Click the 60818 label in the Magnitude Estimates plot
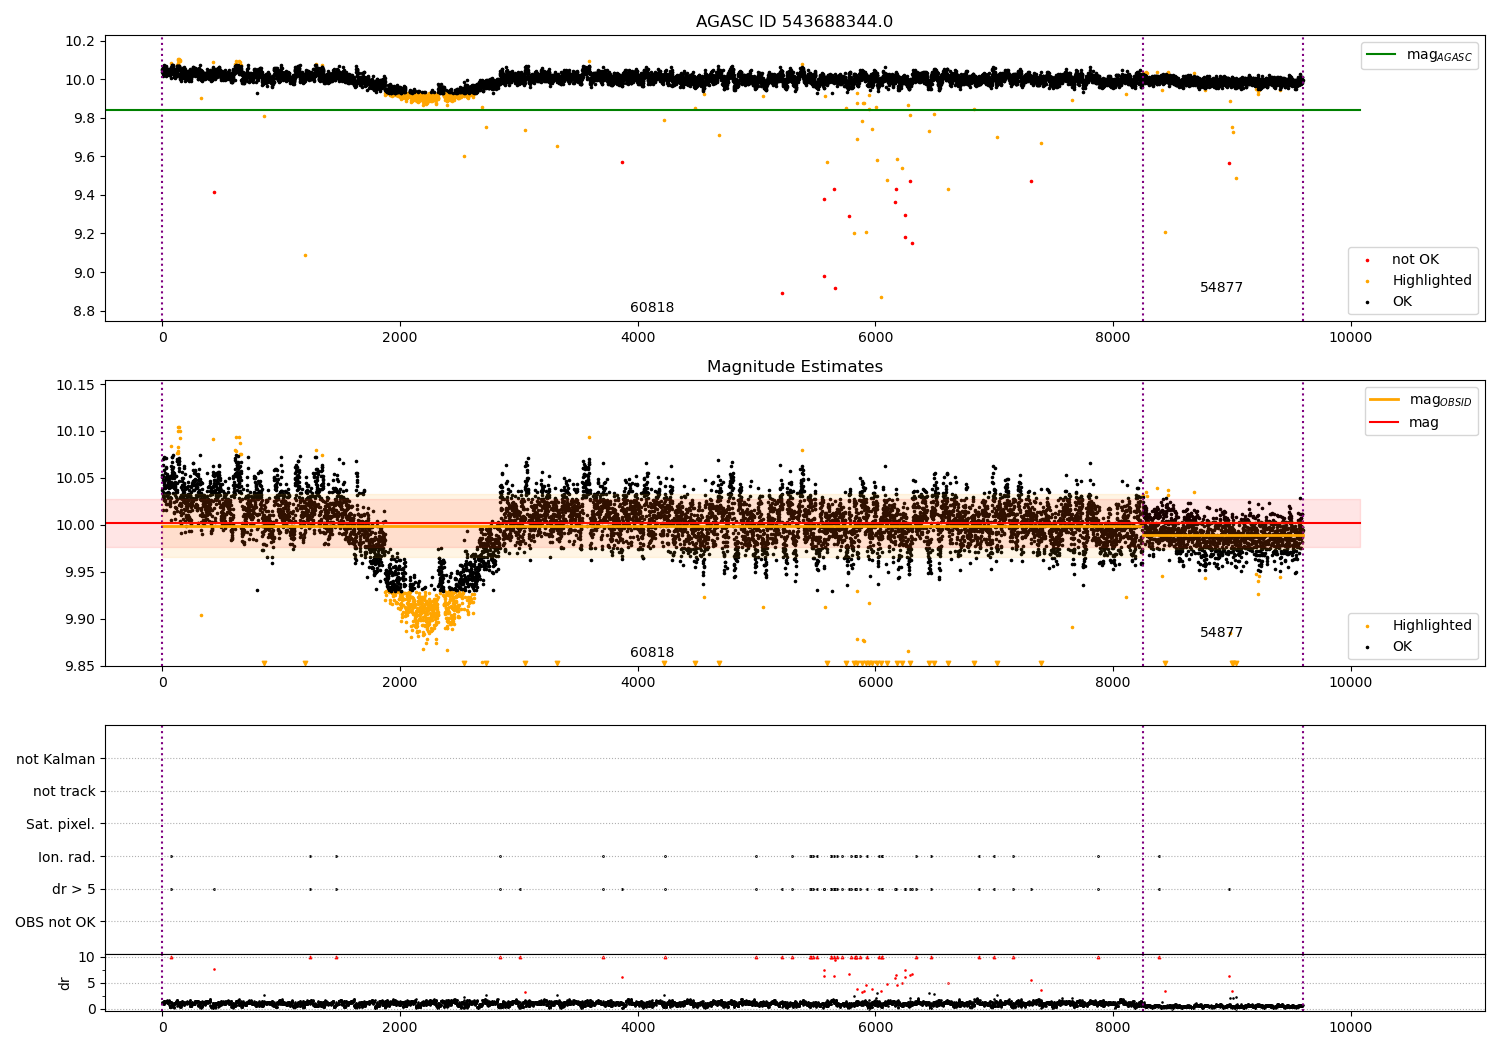This screenshot has width=1500, height=1050. [652, 652]
